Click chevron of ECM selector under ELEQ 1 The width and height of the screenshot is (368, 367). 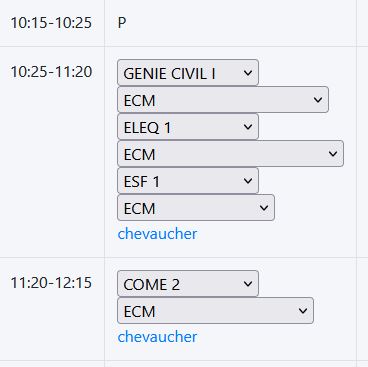click(x=333, y=154)
